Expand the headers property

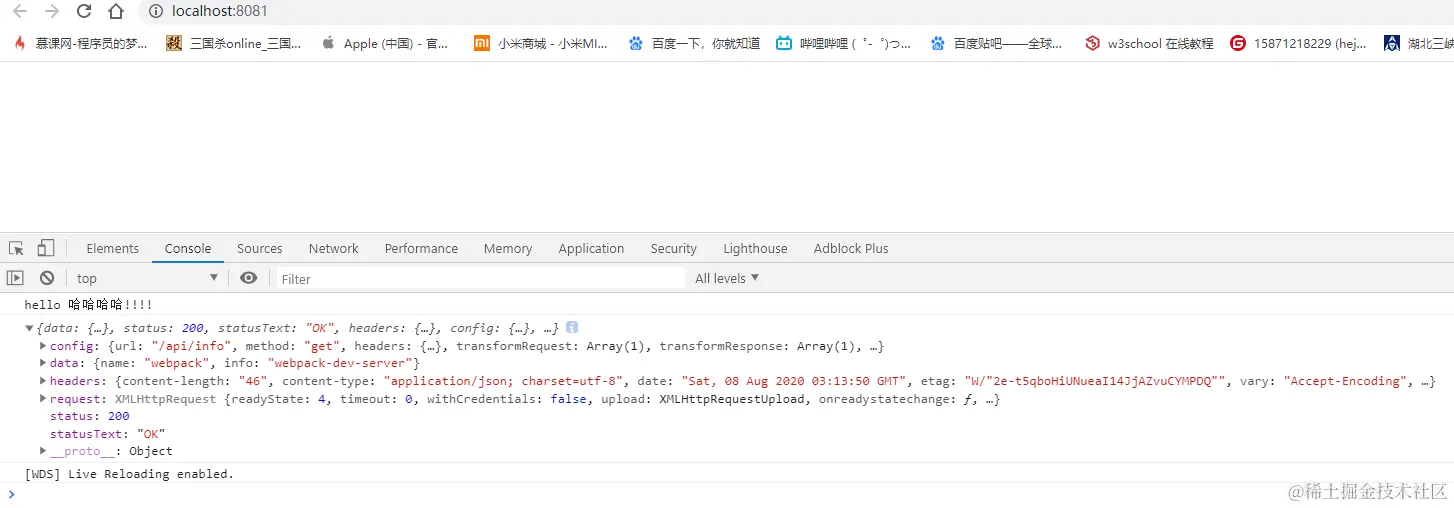[x=43, y=381]
